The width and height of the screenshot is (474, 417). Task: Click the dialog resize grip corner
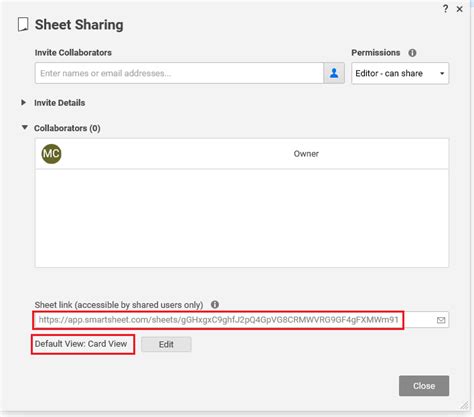[x=464, y=405]
